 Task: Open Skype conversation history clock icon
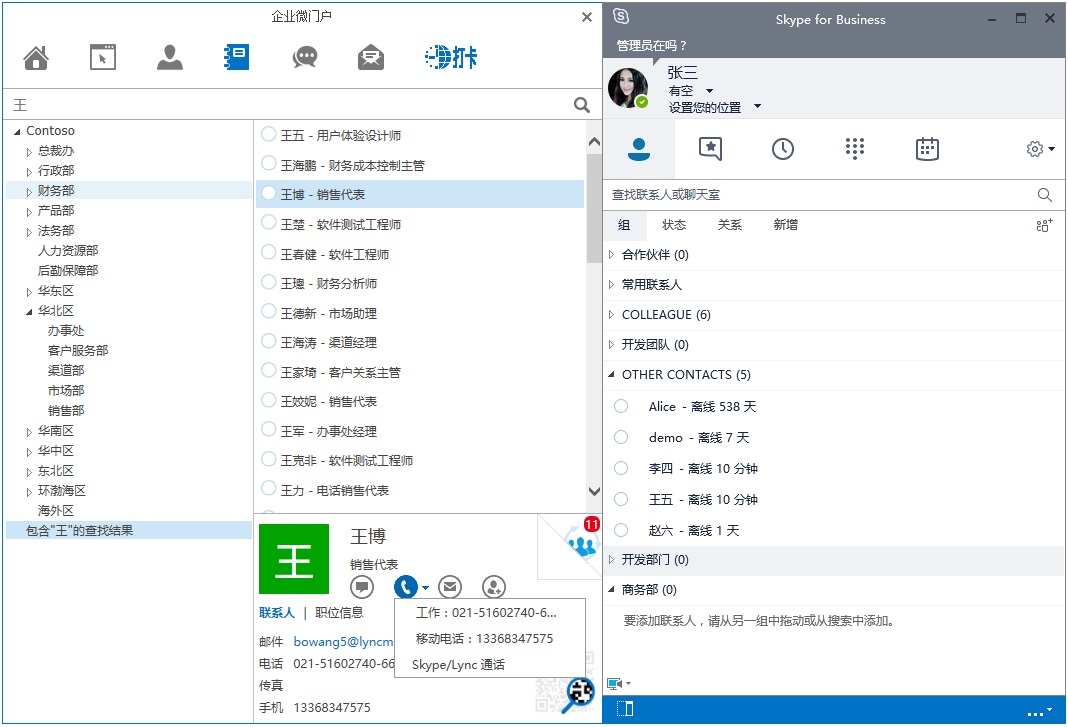coord(783,149)
